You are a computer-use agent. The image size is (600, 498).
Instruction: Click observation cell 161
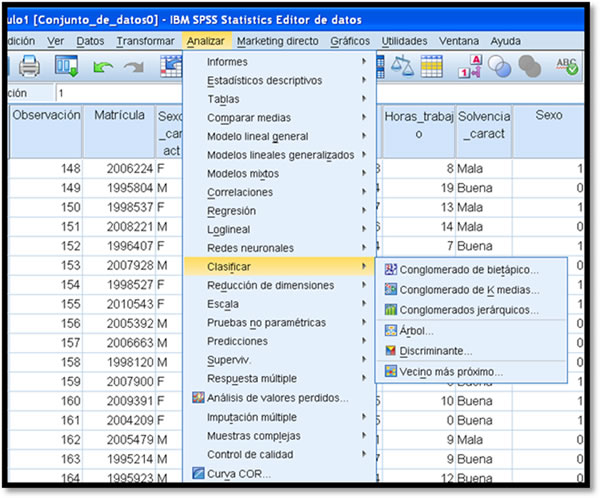46,420
